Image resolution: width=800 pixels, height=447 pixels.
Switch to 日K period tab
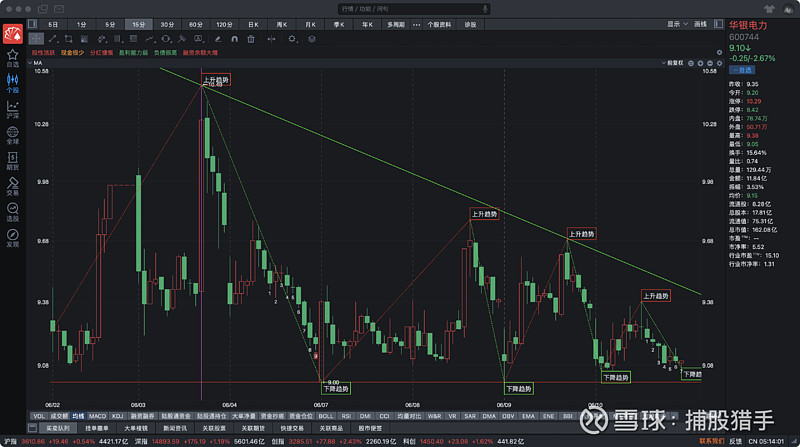tap(253, 24)
